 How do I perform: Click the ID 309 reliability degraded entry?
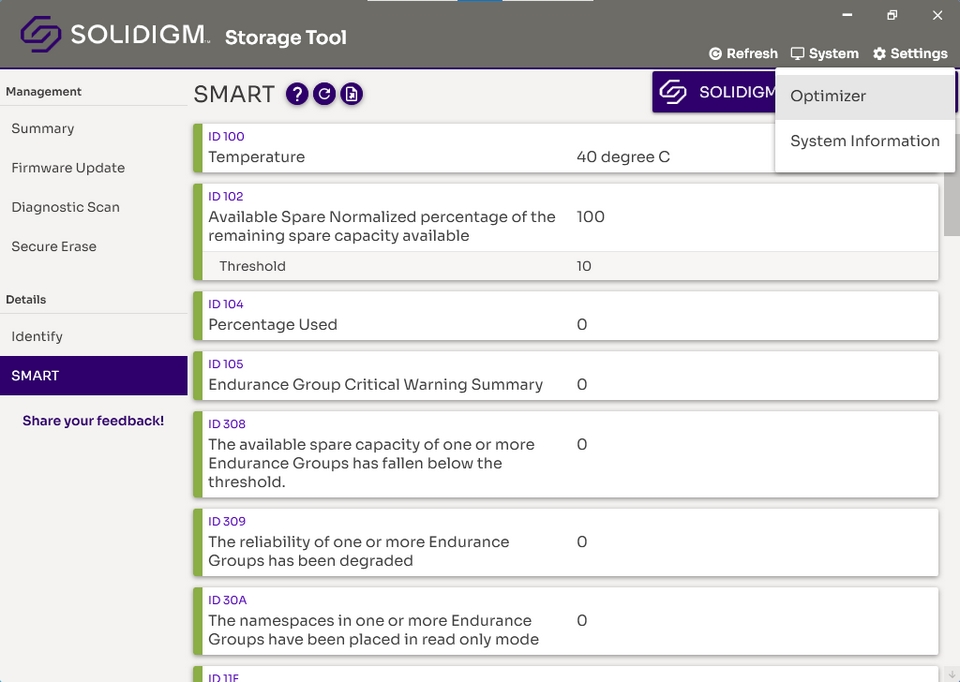tap(566, 542)
